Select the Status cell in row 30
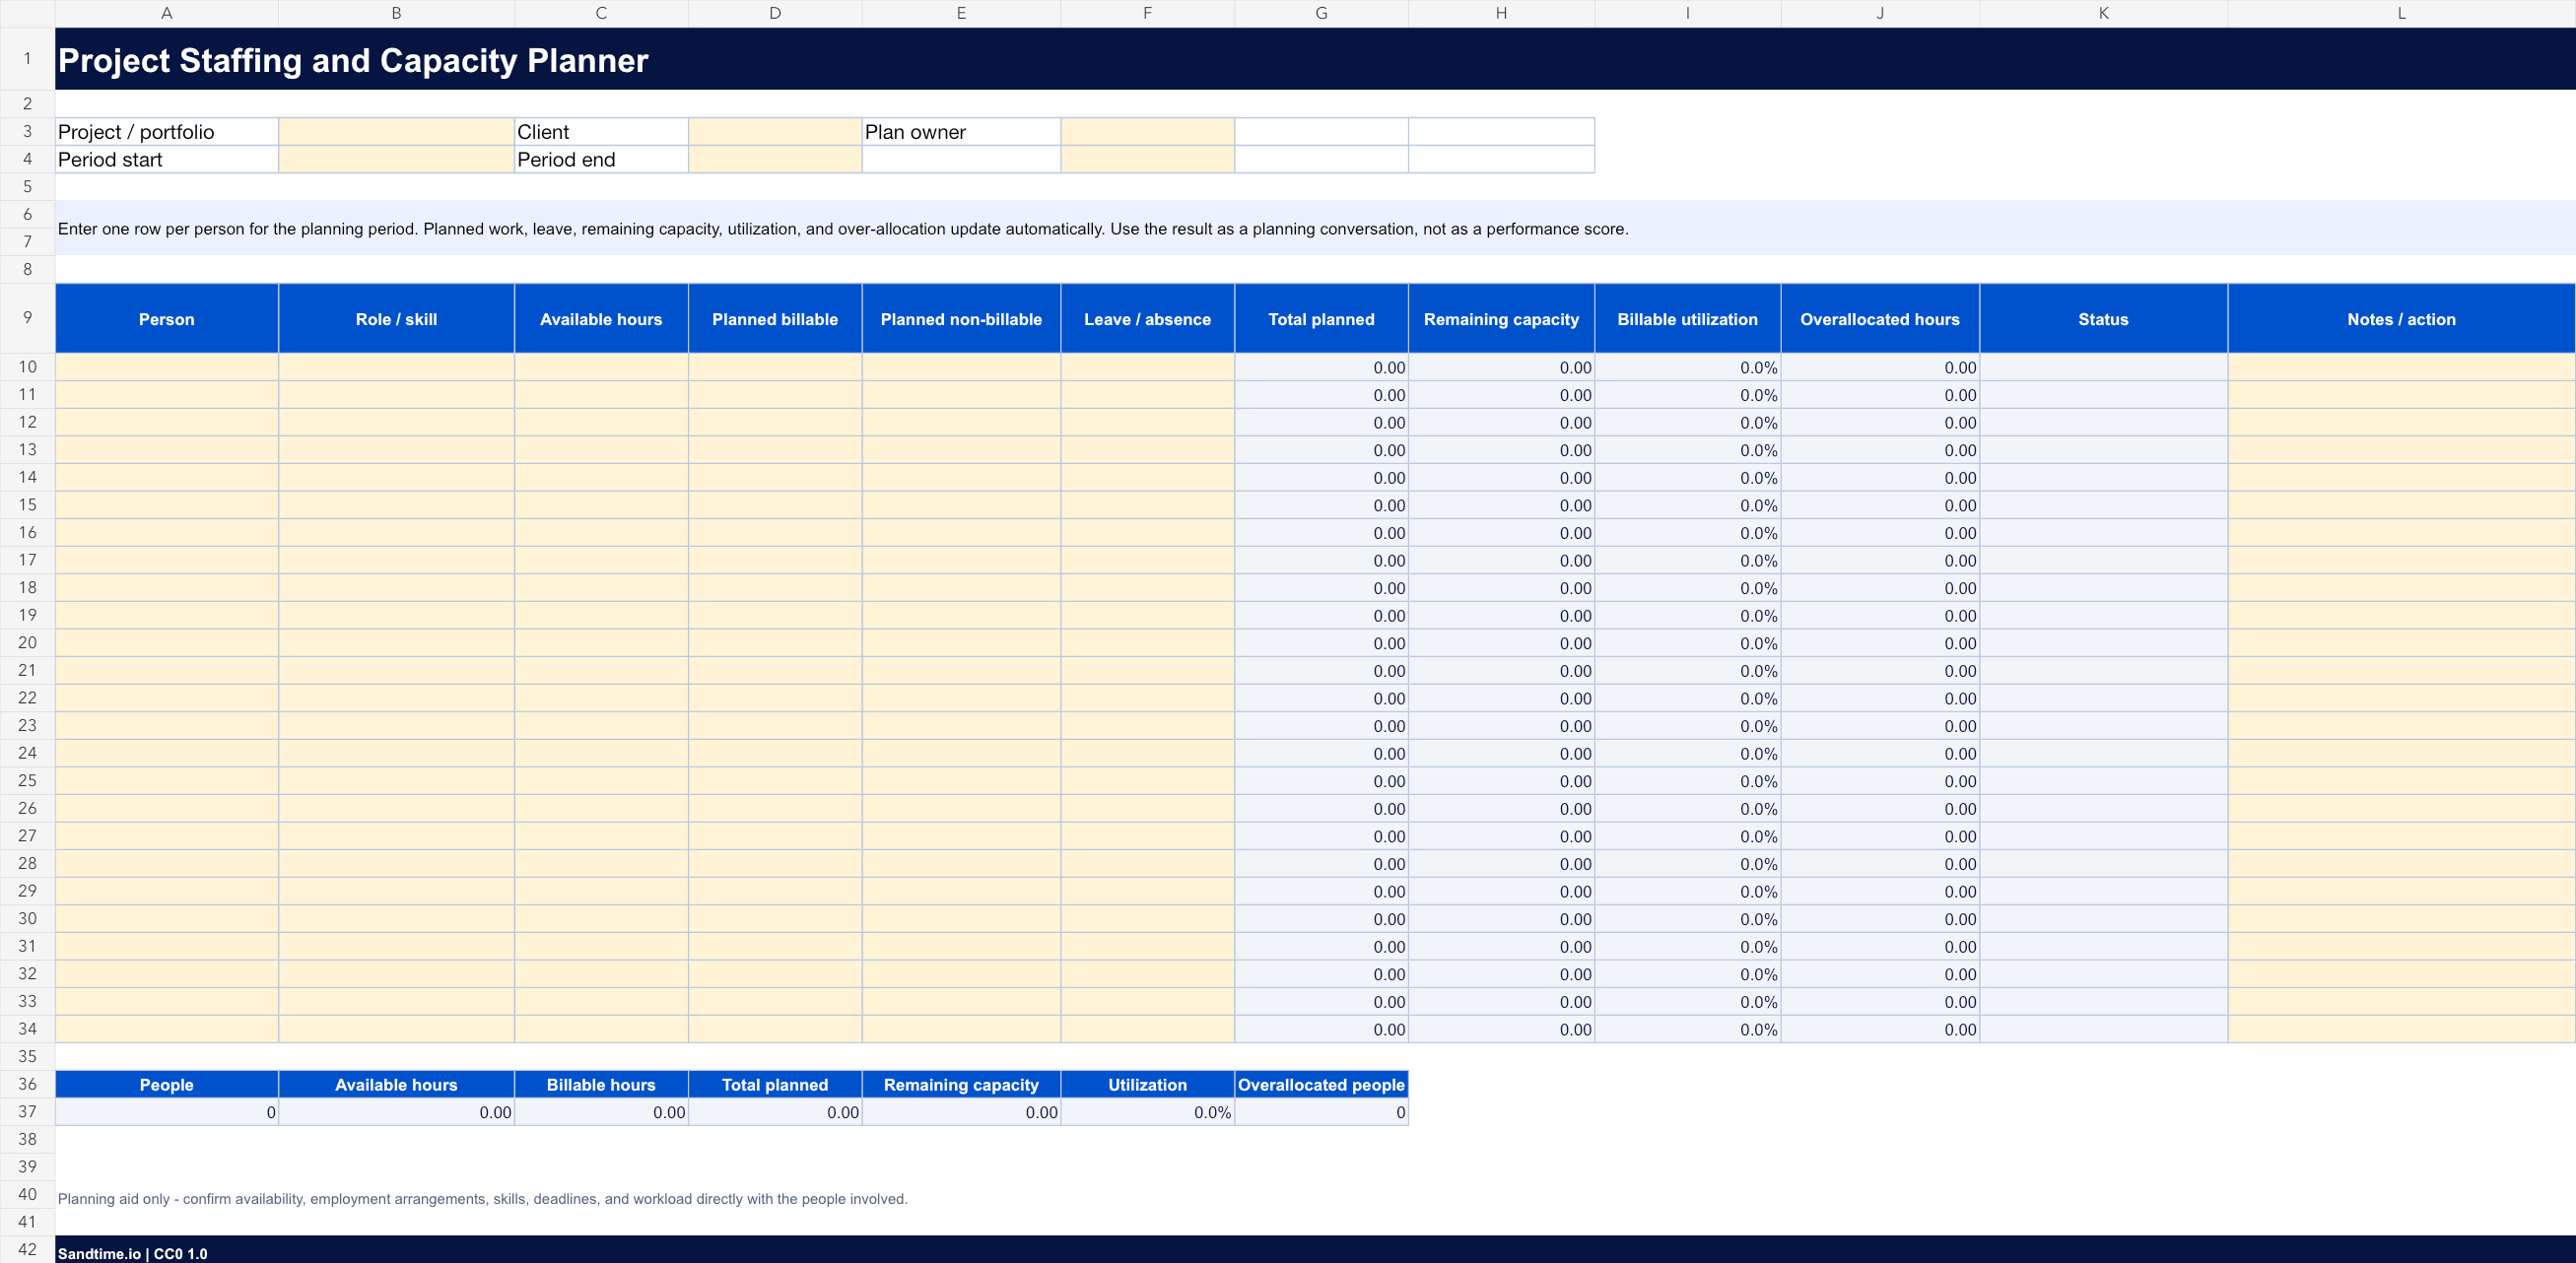The image size is (2576, 1263). click(2103, 919)
